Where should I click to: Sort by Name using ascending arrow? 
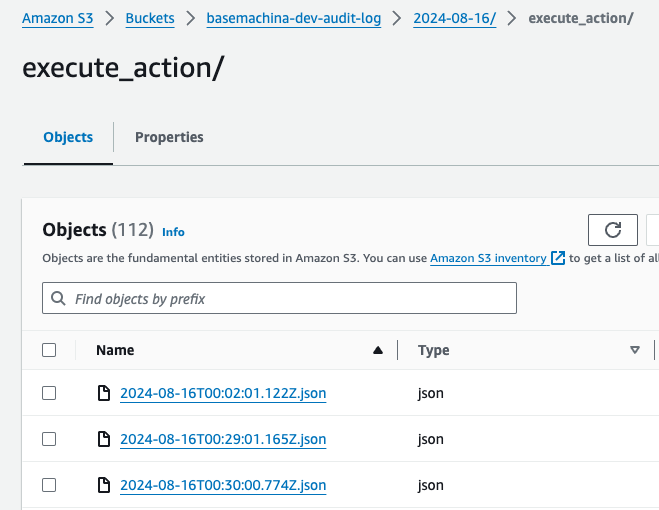[x=378, y=350]
